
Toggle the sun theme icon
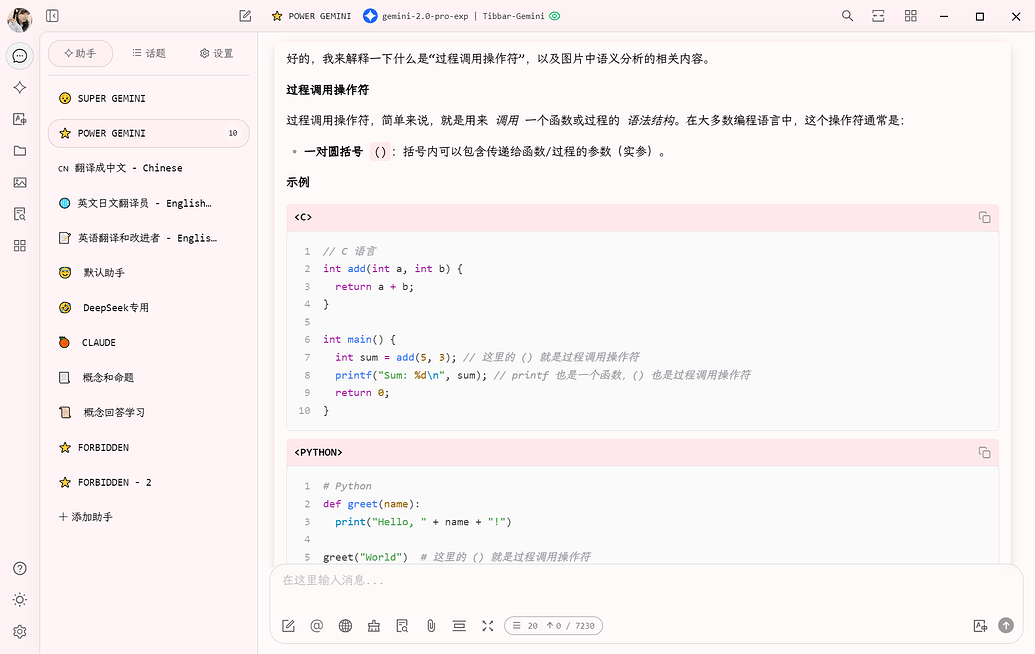[x=20, y=600]
